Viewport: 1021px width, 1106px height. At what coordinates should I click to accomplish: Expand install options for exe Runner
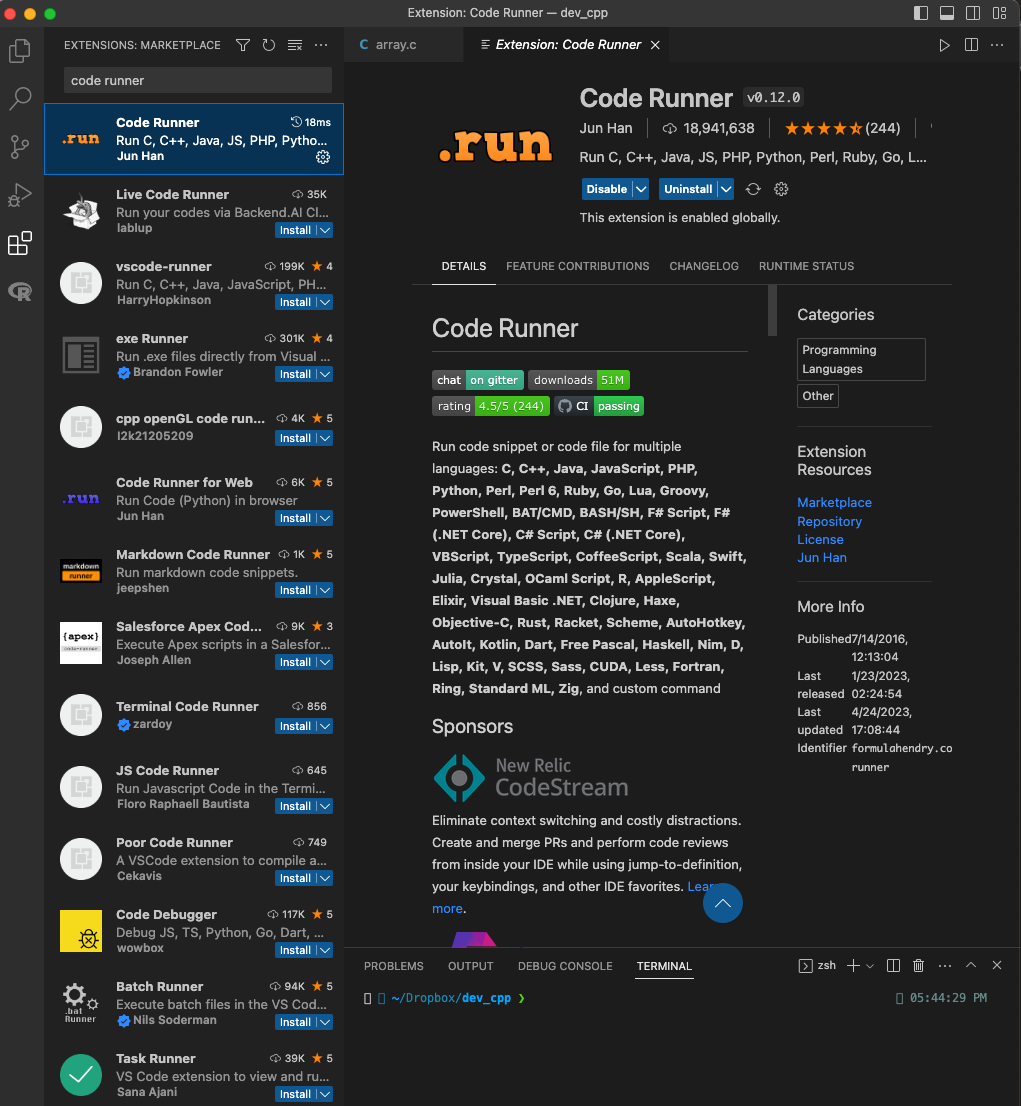click(325, 375)
